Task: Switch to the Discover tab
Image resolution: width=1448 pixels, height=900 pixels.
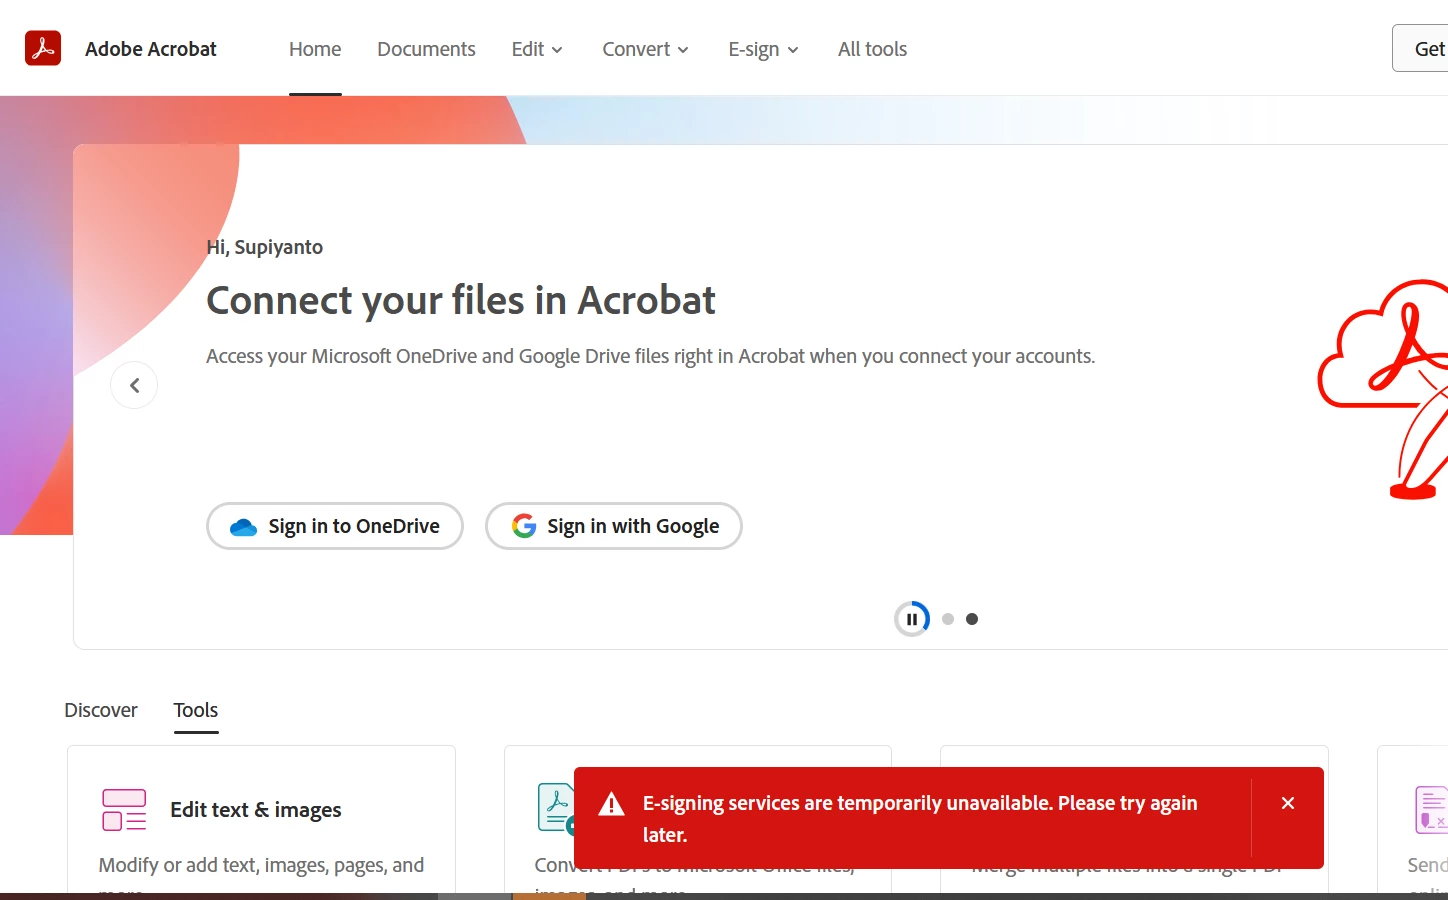Action: click(101, 710)
